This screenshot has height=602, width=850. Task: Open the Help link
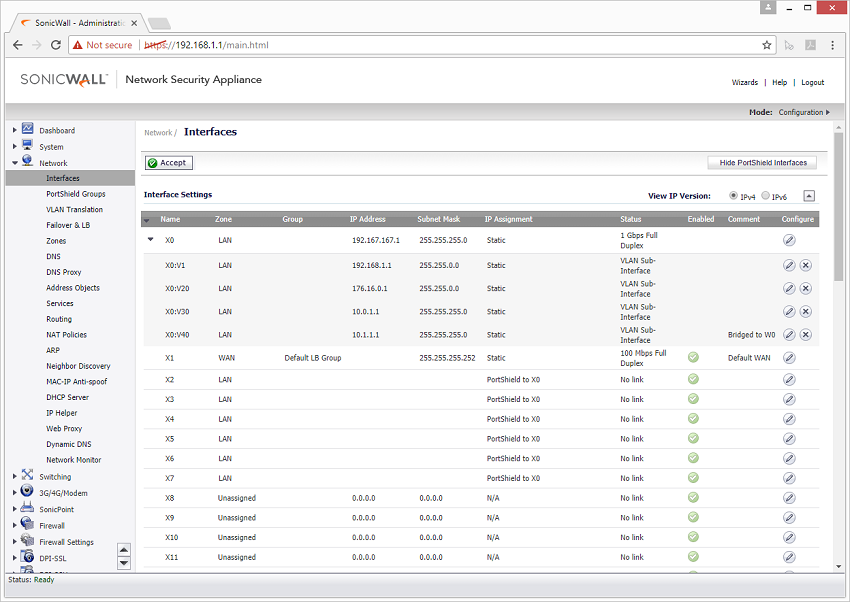pos(780,82)
